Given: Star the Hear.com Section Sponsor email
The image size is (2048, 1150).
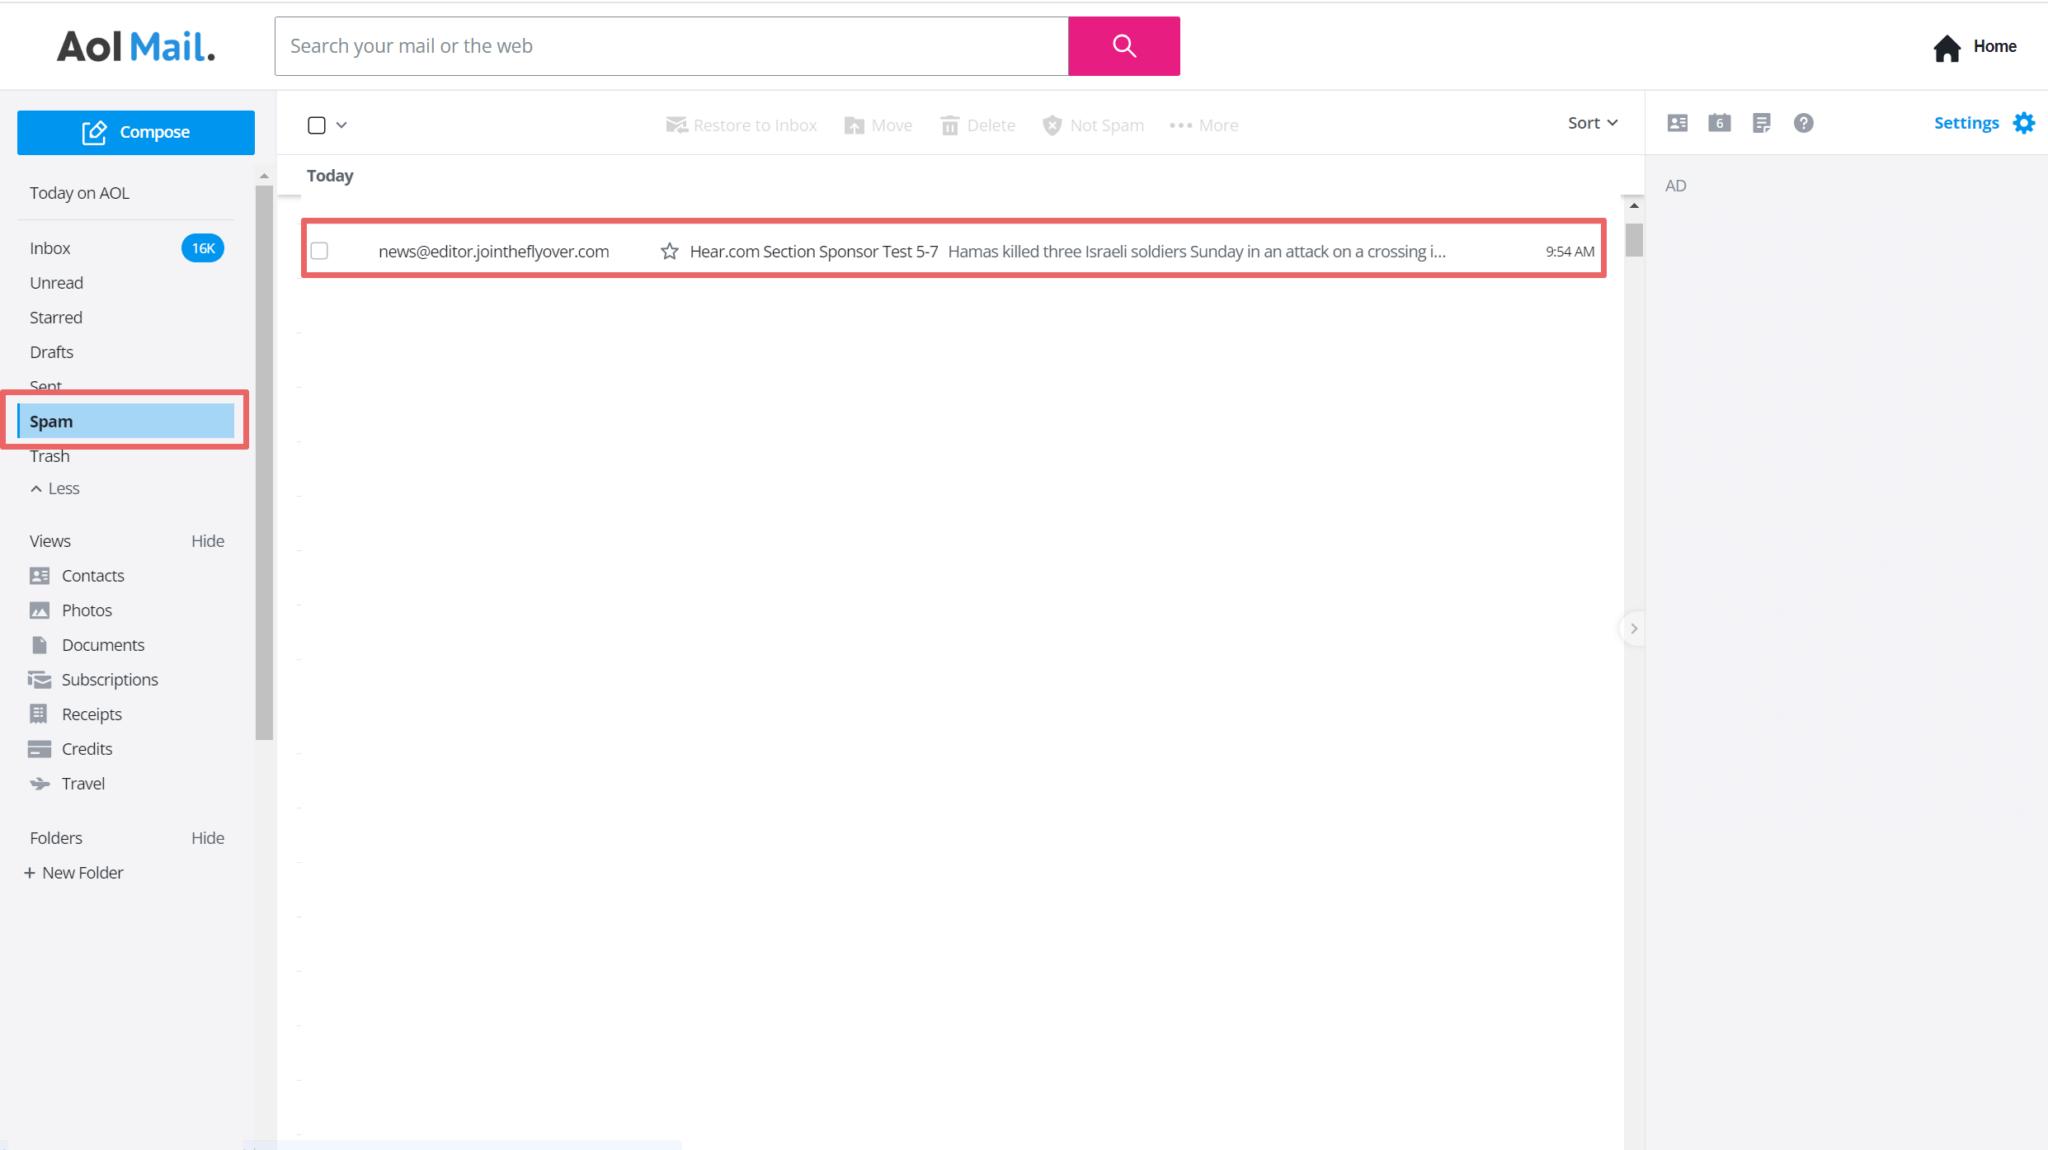Looking at the screenshot, I should [667, 251].
